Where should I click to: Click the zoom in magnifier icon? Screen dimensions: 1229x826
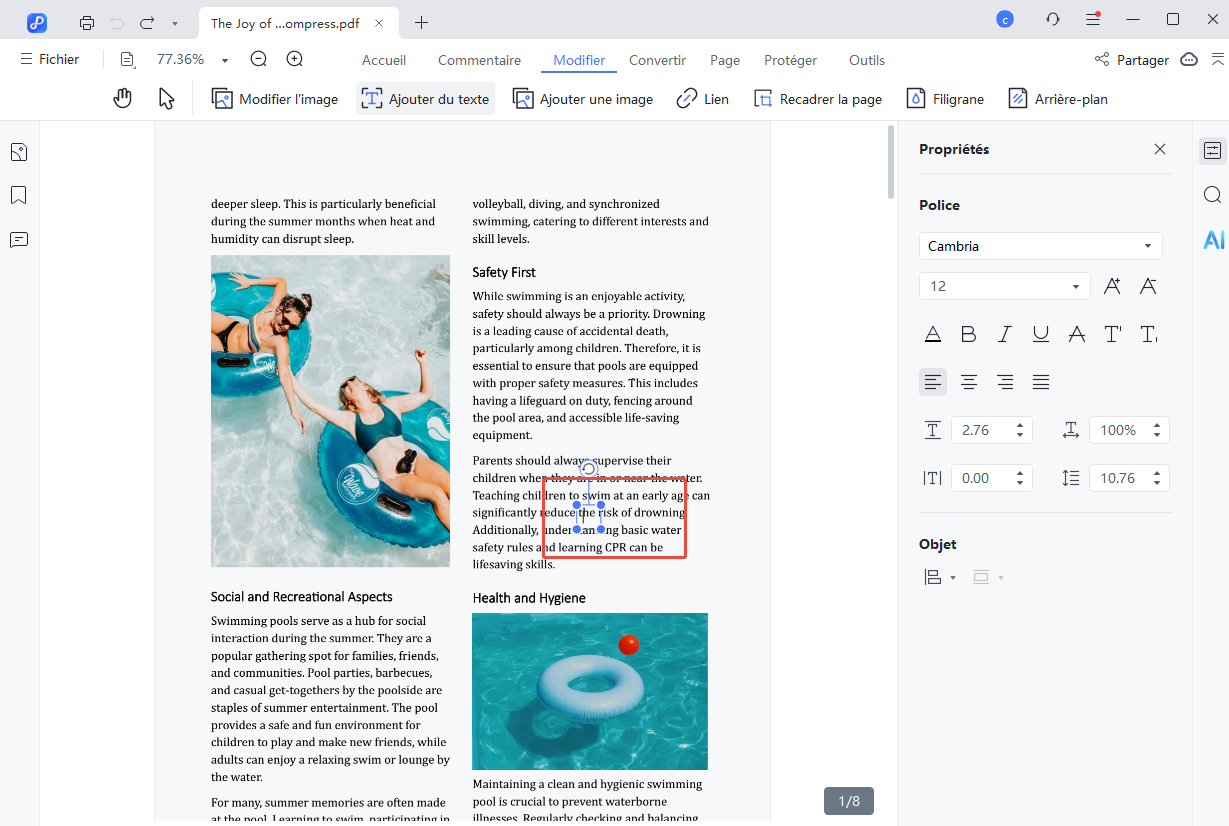[294, 60]
